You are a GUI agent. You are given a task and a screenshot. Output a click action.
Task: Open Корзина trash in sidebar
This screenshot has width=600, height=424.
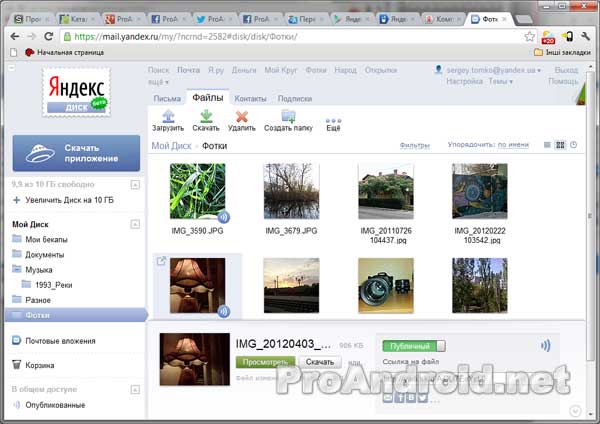click(x=33, y=365)
